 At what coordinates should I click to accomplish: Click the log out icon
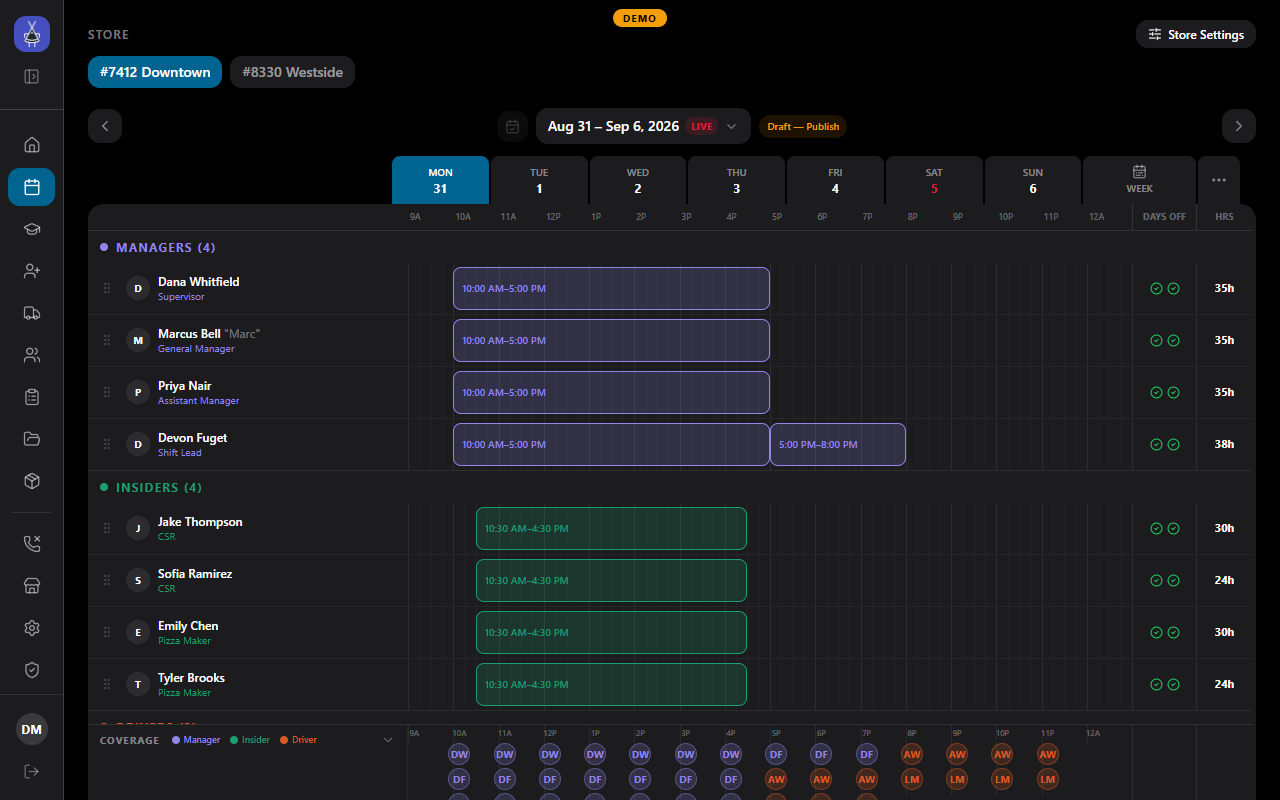point(32,771)
